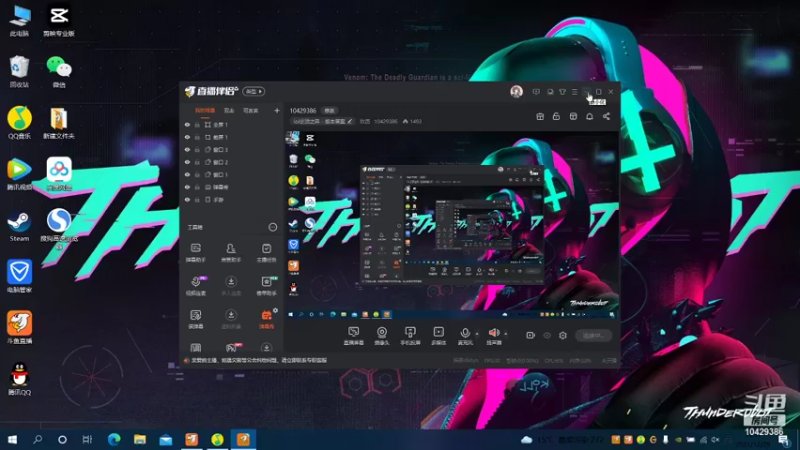Screen dimensions: 800x450
Task: Switch to the second scene tab
Action: pos(229,111)
